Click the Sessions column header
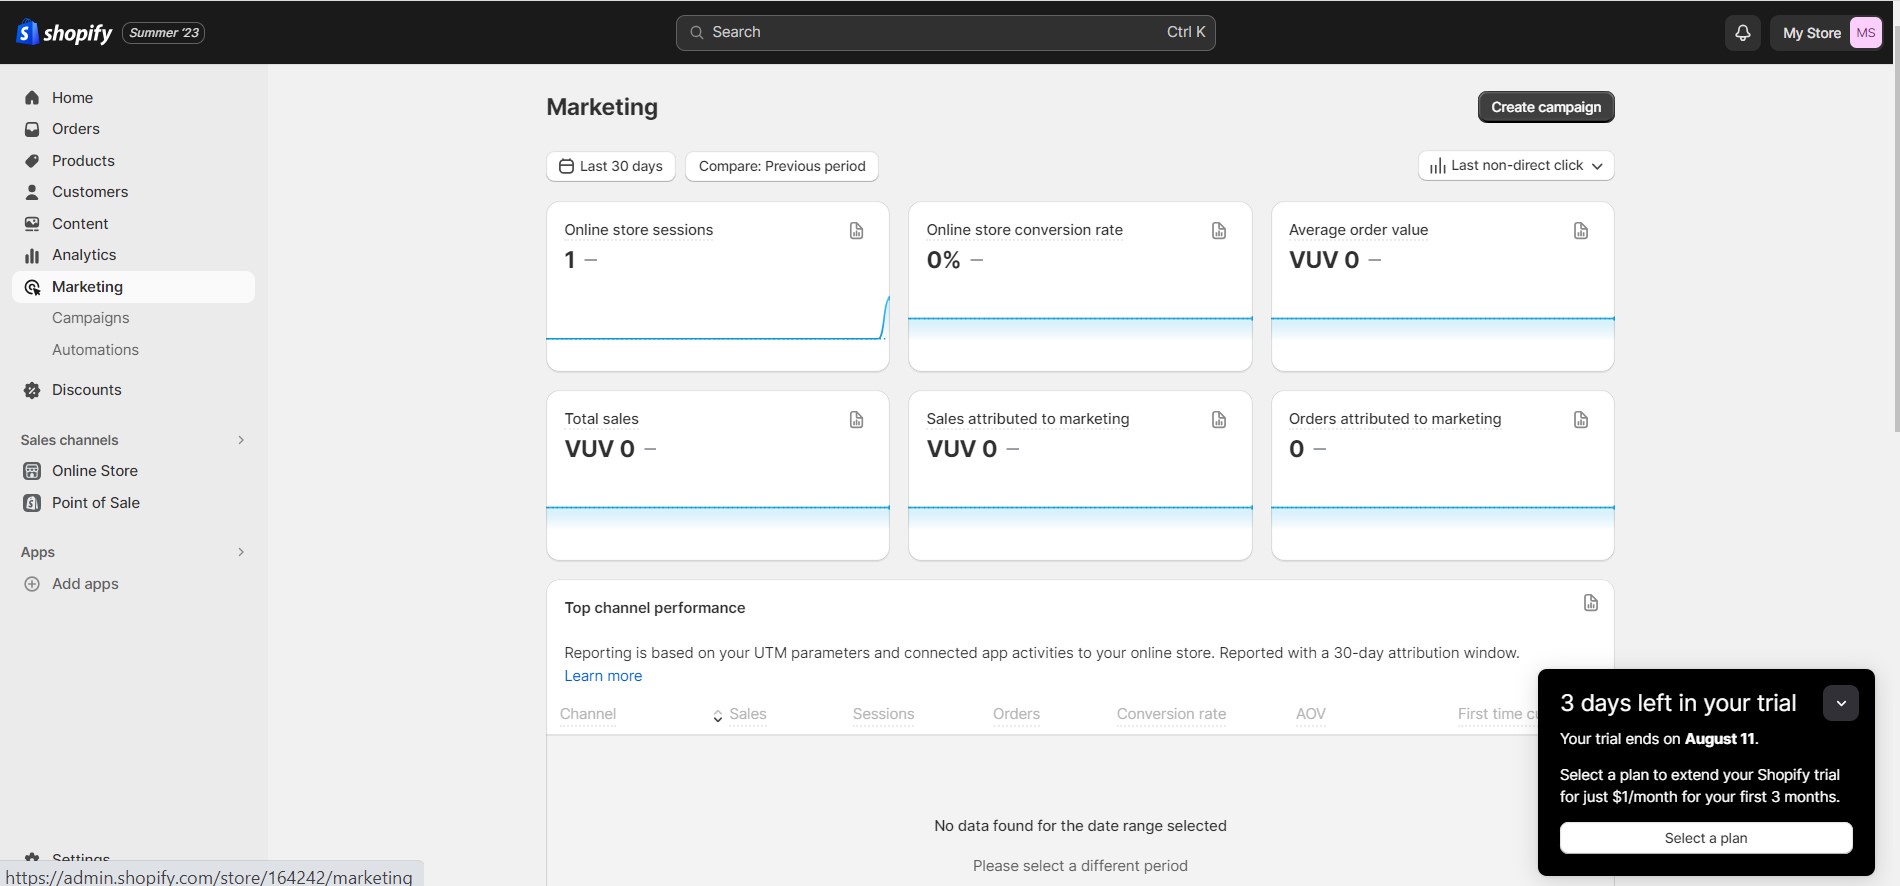Image resolution: width=1900 pixels, height=886 pixels. point(883,714)
